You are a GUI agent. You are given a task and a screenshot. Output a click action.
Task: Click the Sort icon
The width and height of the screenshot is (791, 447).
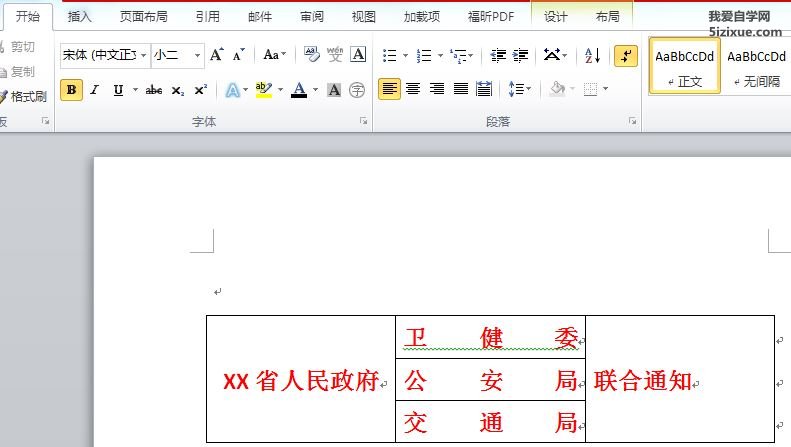[592, 55]
